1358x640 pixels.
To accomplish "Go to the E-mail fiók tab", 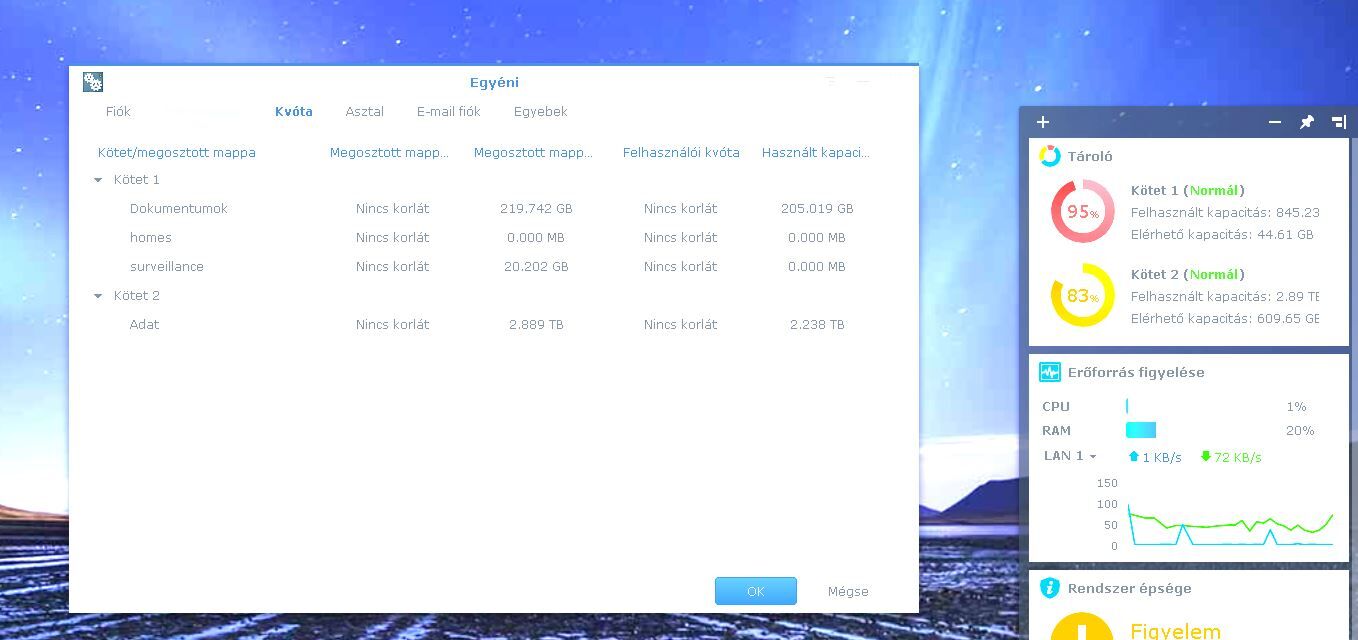I will (x=449, y=112).
